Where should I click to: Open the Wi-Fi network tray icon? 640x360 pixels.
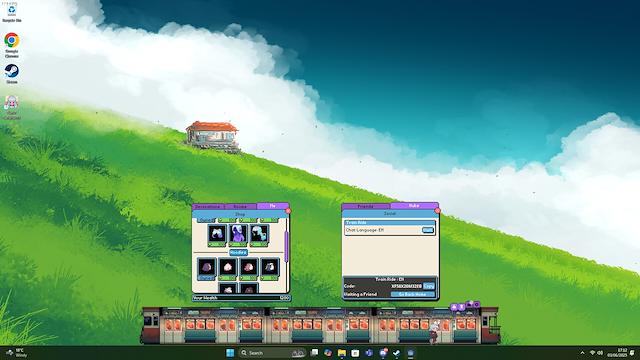593,353
